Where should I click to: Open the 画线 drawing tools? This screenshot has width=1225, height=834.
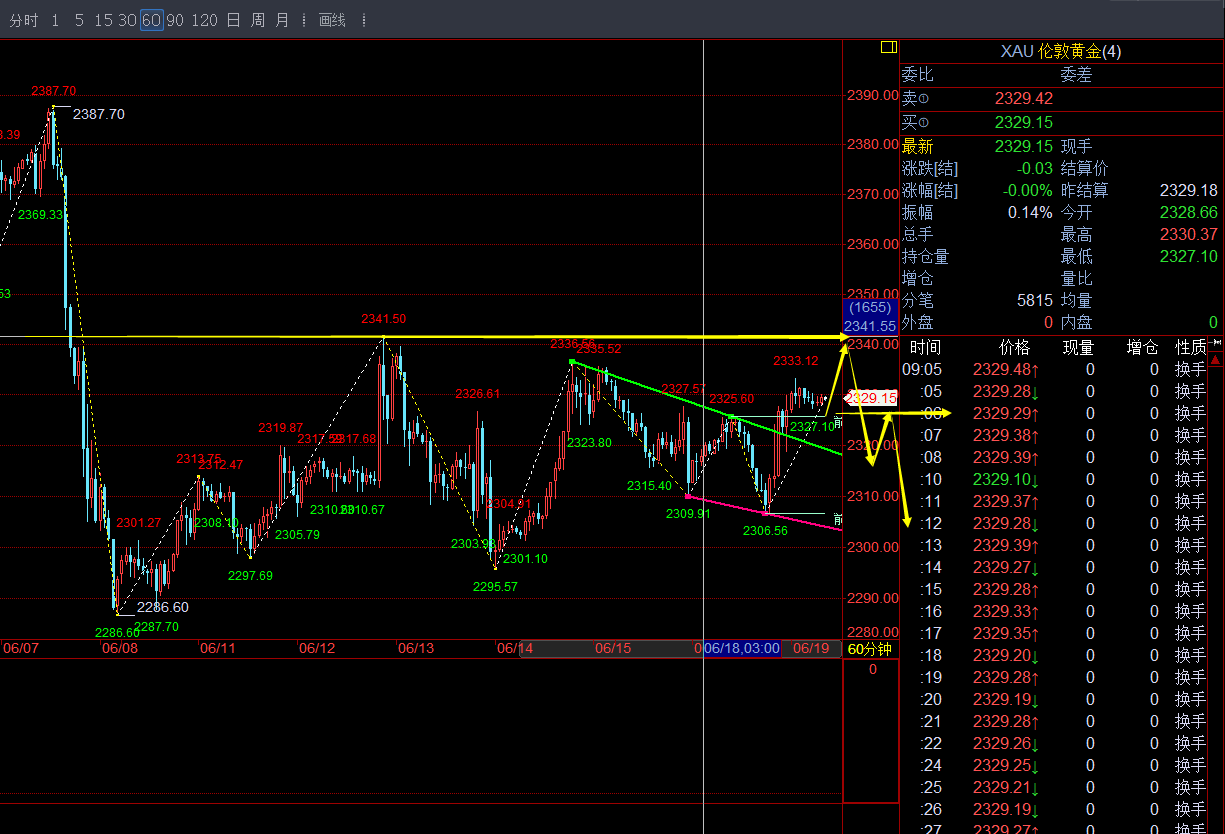[332, 20]
